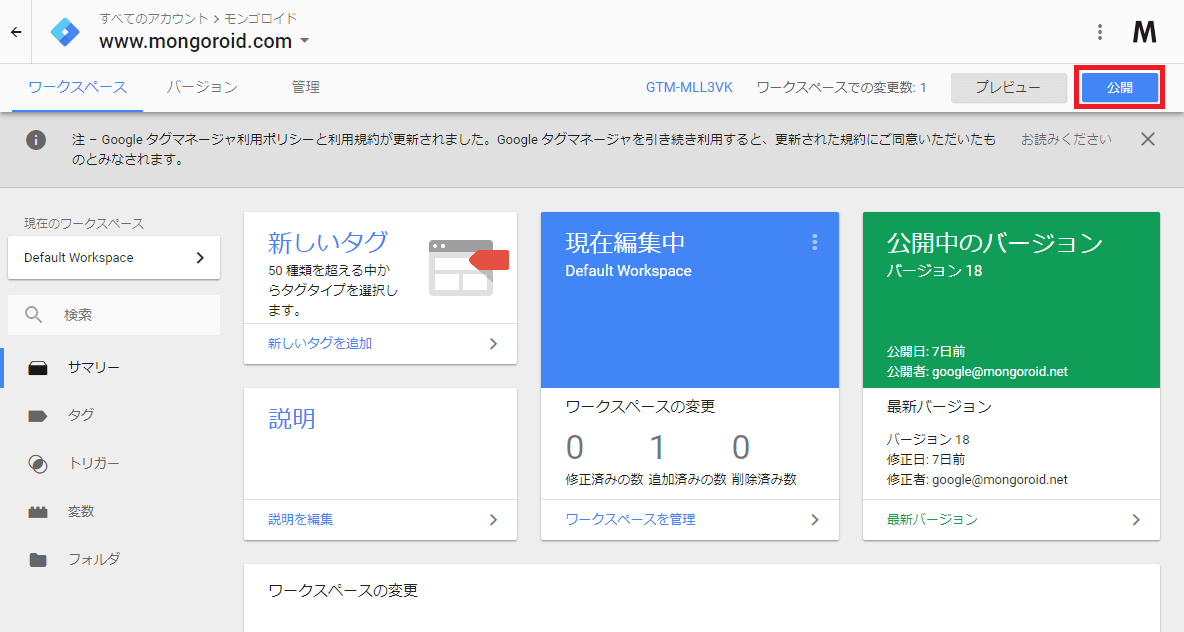Viewport: 1184px width, 632px height.
Task: Click the 説明を編集 link
Action: tap(301, 519)
